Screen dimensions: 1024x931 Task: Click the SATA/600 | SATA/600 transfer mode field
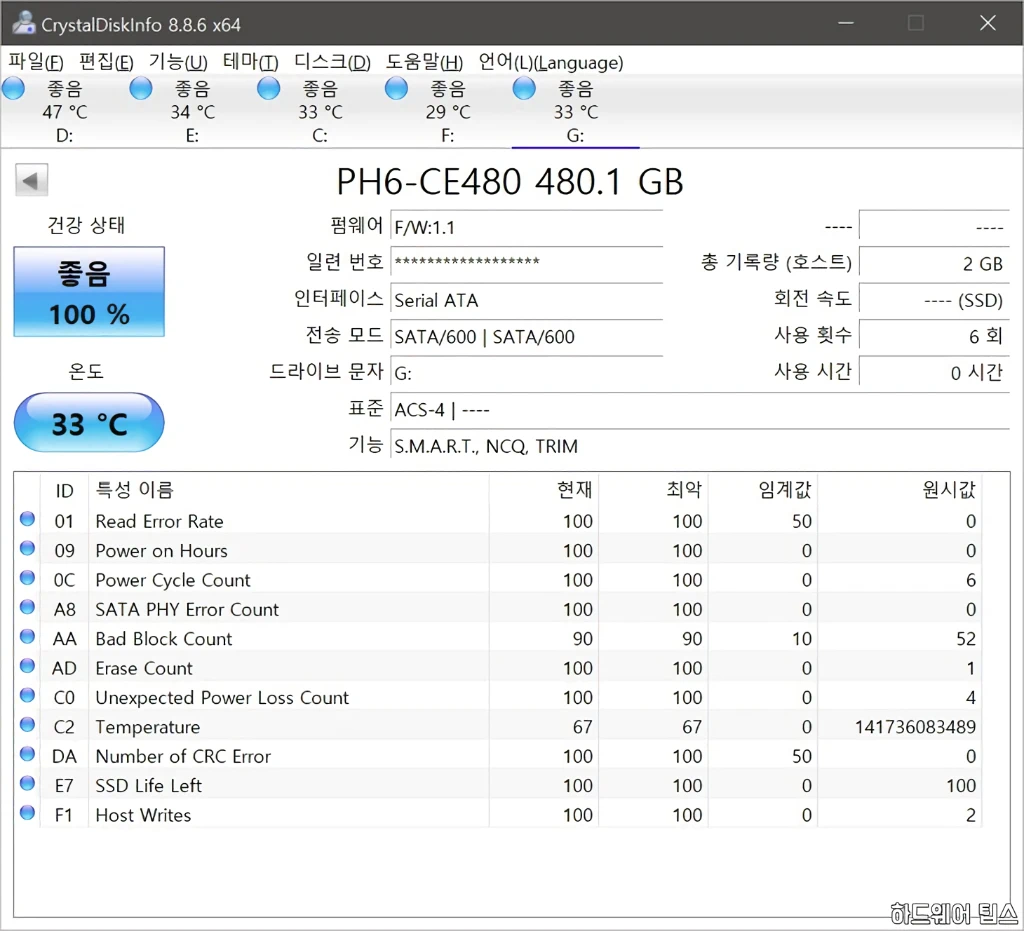click(x=526, y=337)
